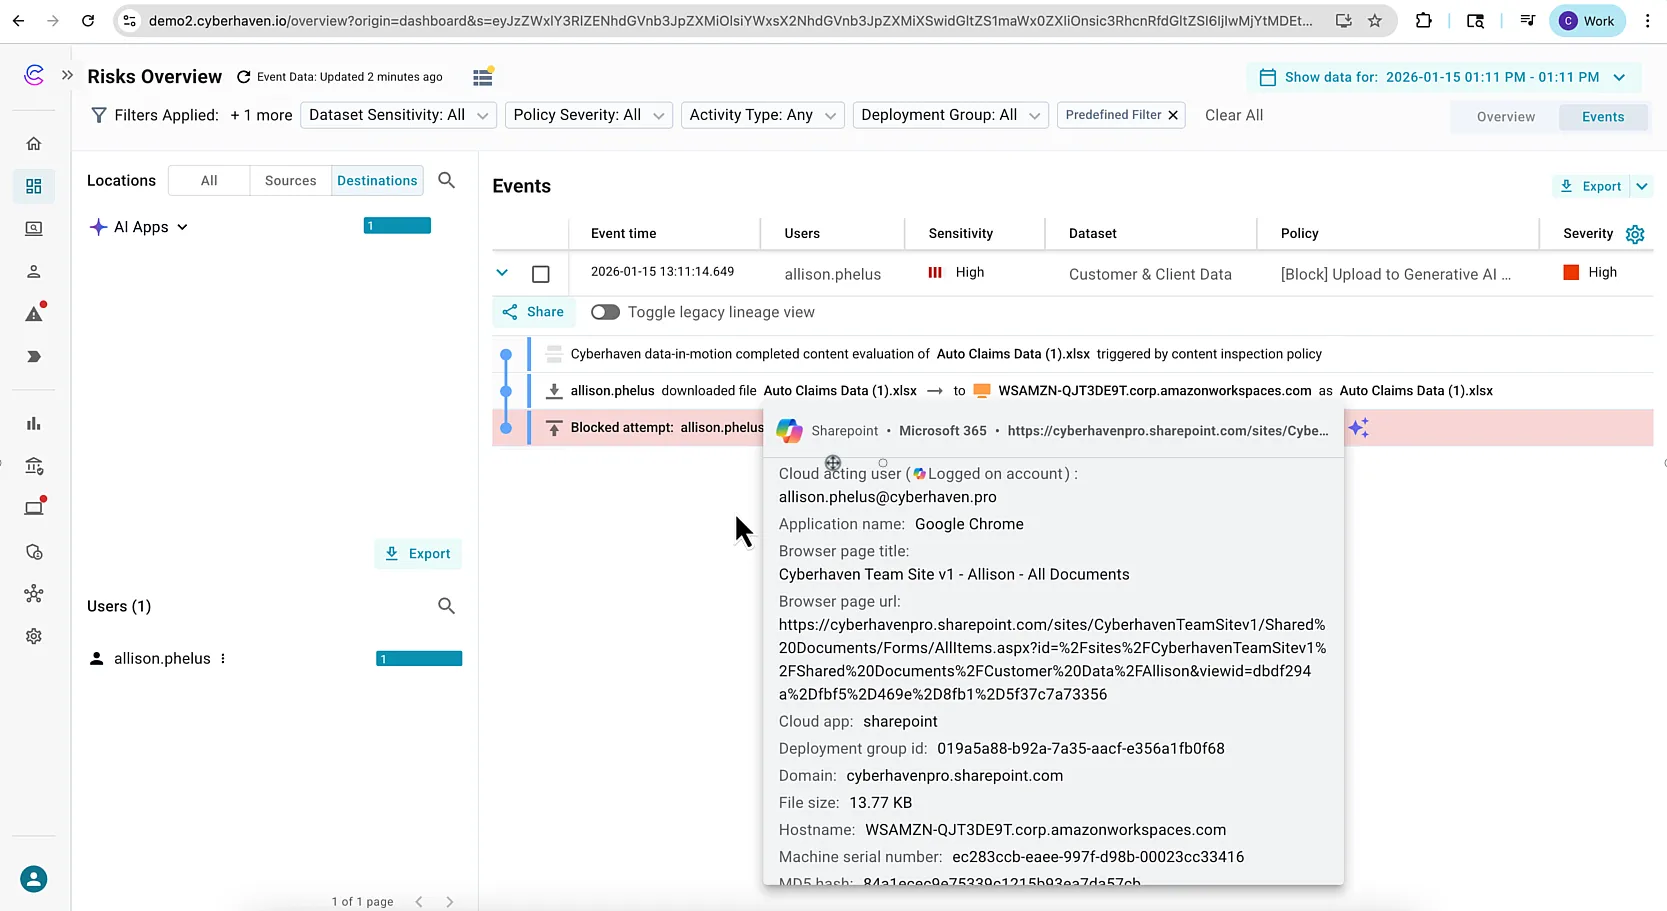Select Destinations locations tab
1667x911 pixels.
[377, 181]
